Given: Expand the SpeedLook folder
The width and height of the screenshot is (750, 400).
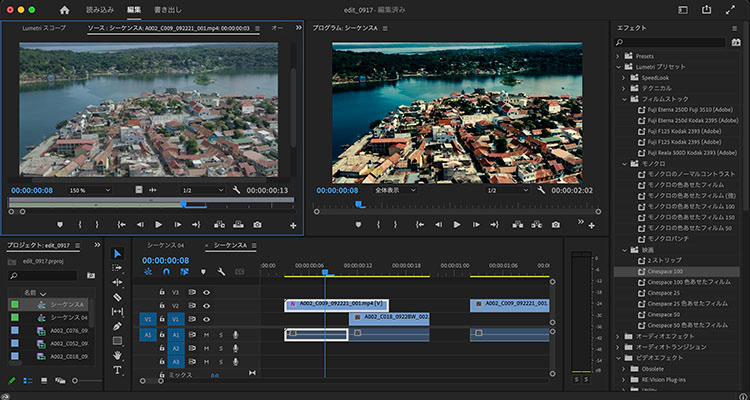Looking at the screenshot, I should coord(624,78).
